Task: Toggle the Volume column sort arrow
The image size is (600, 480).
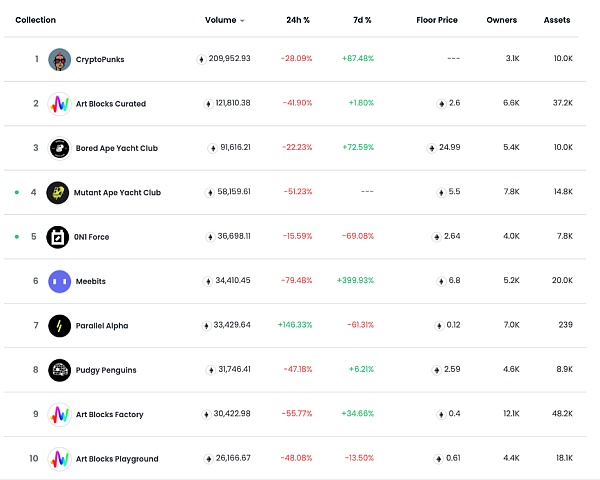Action: tap(242, 21)
